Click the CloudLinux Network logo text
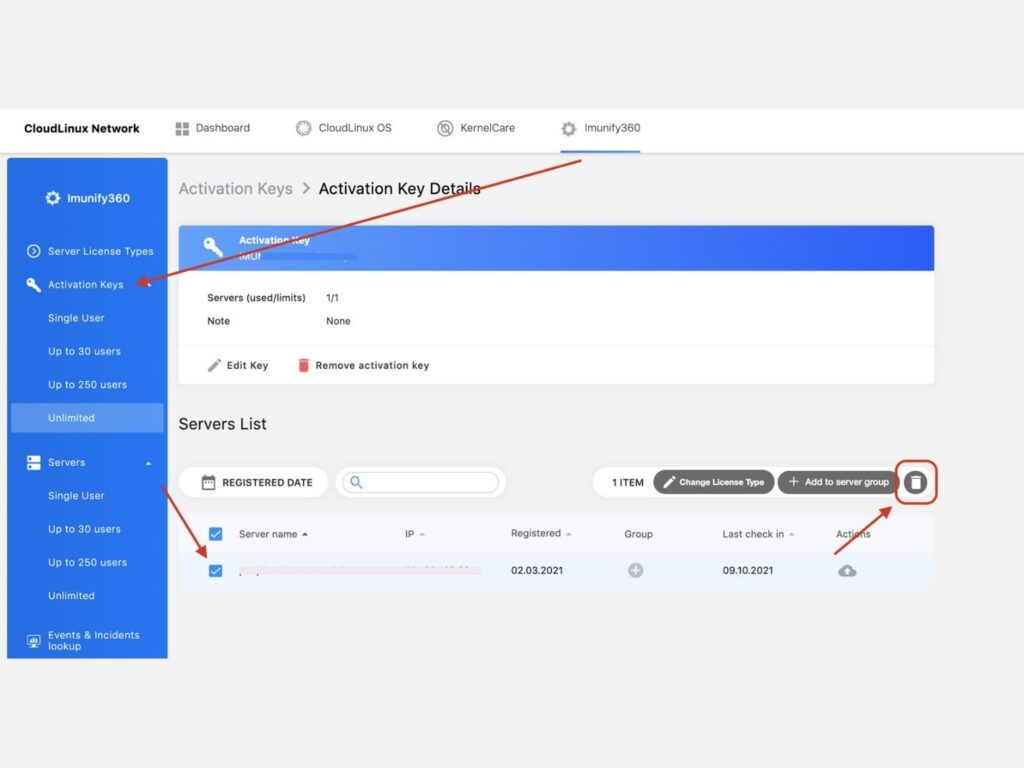Screen dimensions: 1024x768 point(82,129)
